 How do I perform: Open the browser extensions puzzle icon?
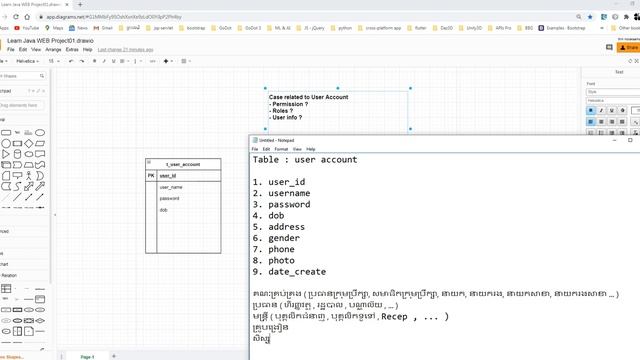[x=626, y=17]
